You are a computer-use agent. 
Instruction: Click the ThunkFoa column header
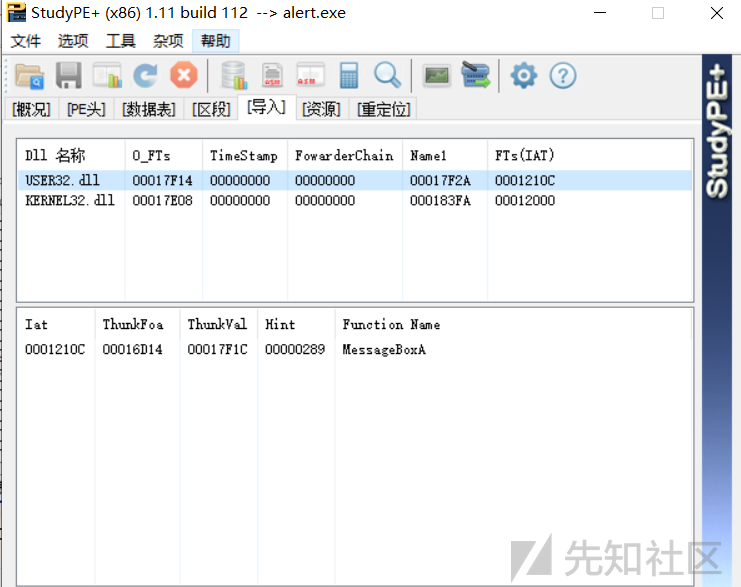pos(137,324)
